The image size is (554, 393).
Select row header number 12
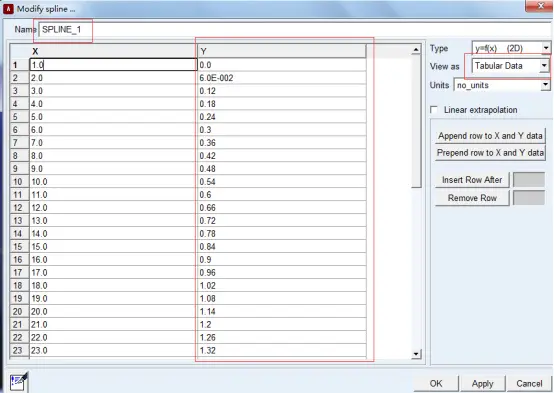(19, 207)
